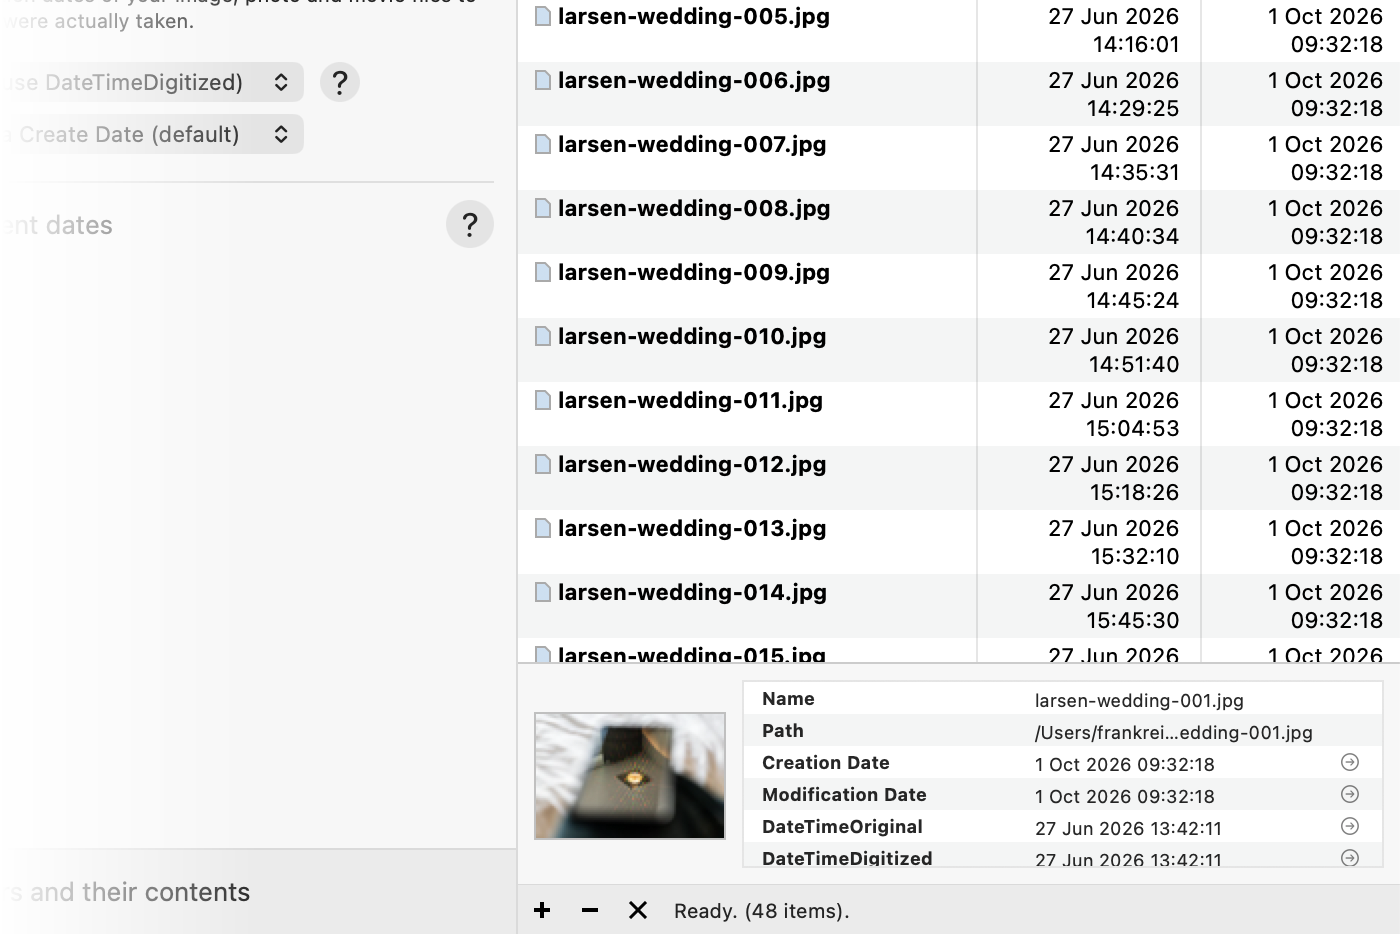1400x934 pixels.
Task: Open help for the DateTimeDigitized option
Action: point(340,82)
